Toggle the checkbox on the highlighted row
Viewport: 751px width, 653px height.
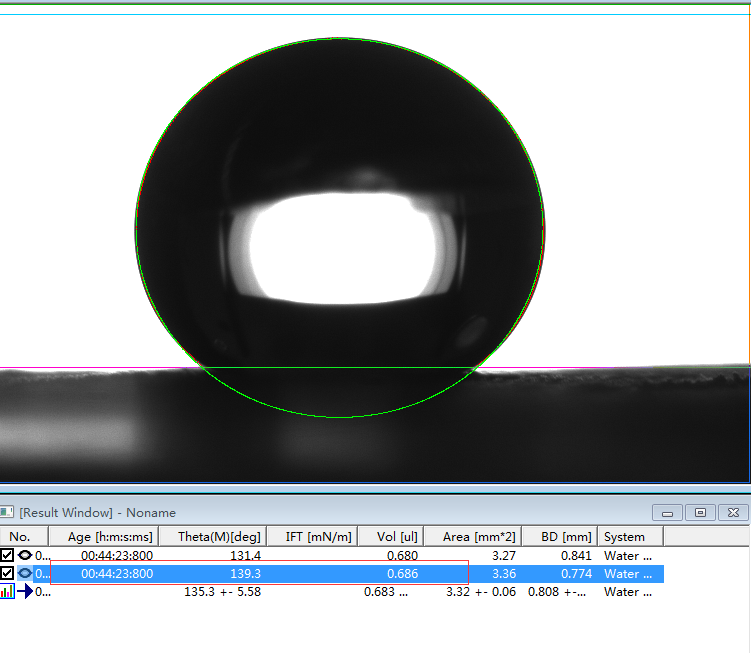coord(8,574)
